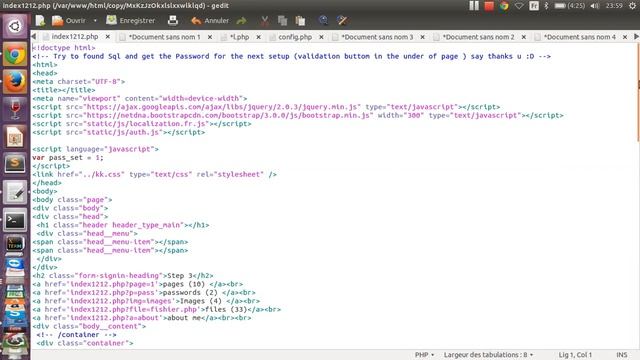Copy selection with the copy icon
Viewport: 640px width, 360px height.
282,20
